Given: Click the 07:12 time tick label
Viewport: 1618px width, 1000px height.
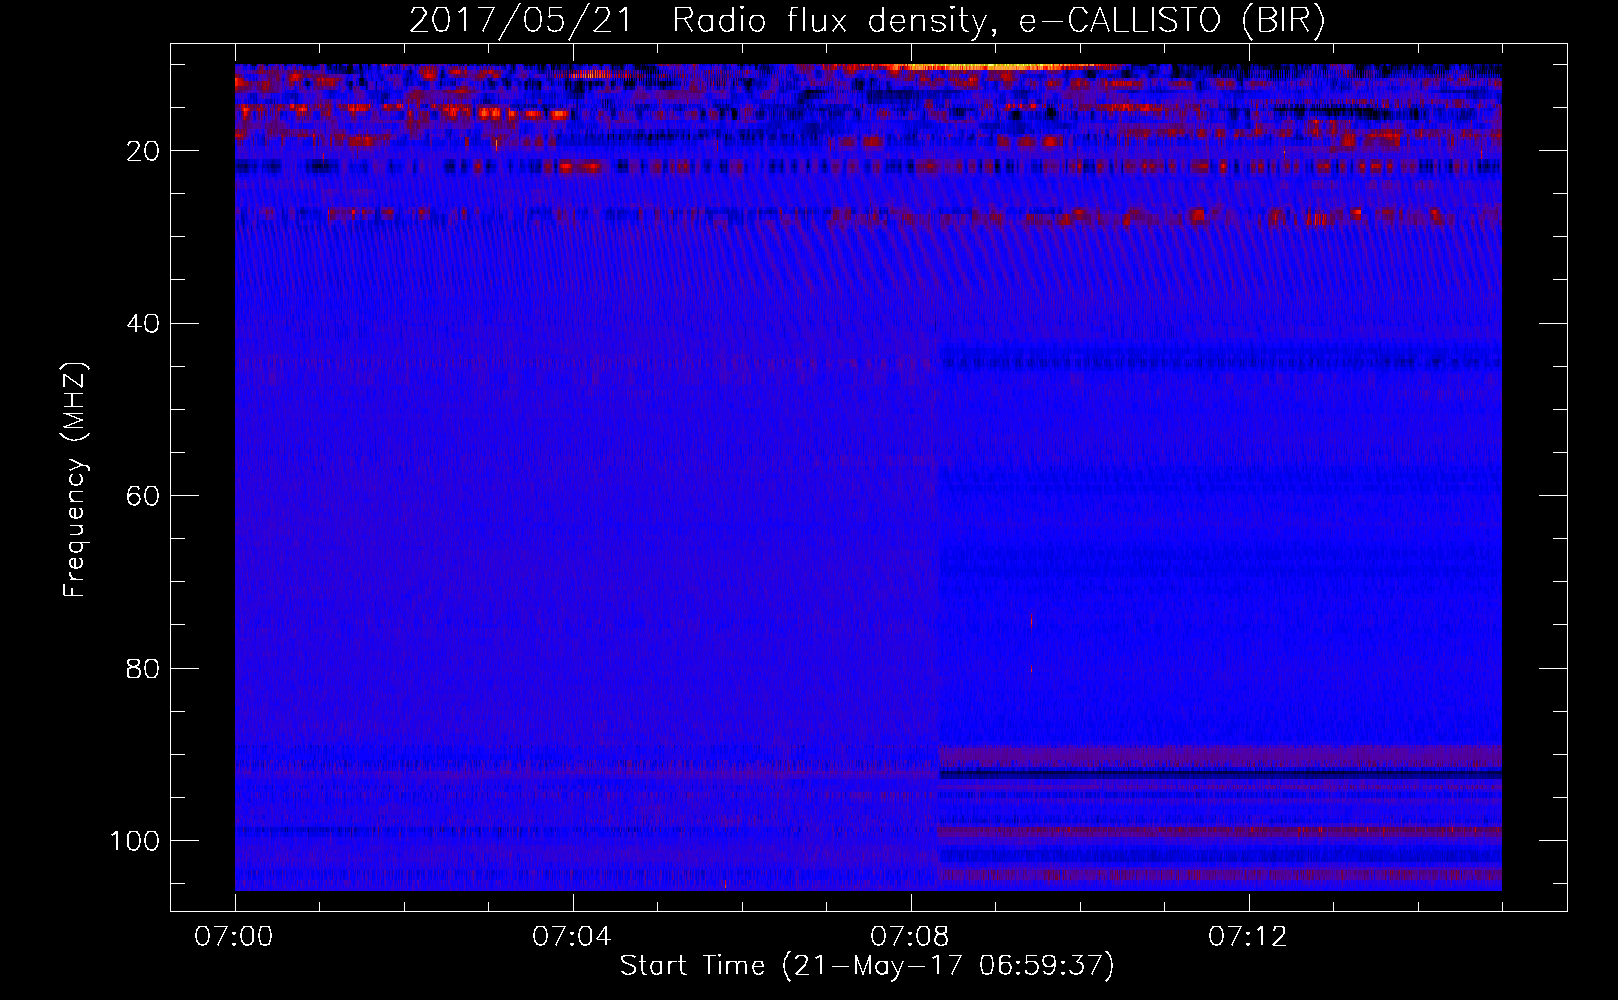Looking at the screenshot, I should coord(1249,937).
